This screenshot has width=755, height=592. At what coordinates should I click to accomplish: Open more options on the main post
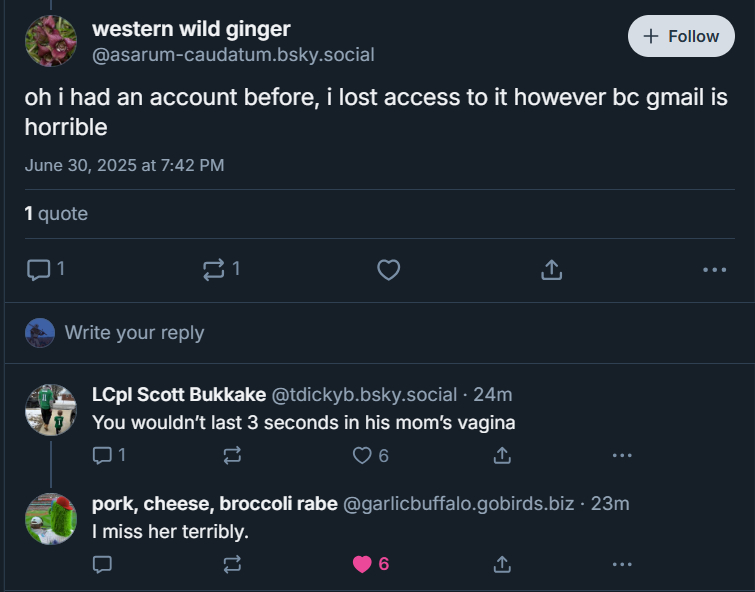point(714,270)
